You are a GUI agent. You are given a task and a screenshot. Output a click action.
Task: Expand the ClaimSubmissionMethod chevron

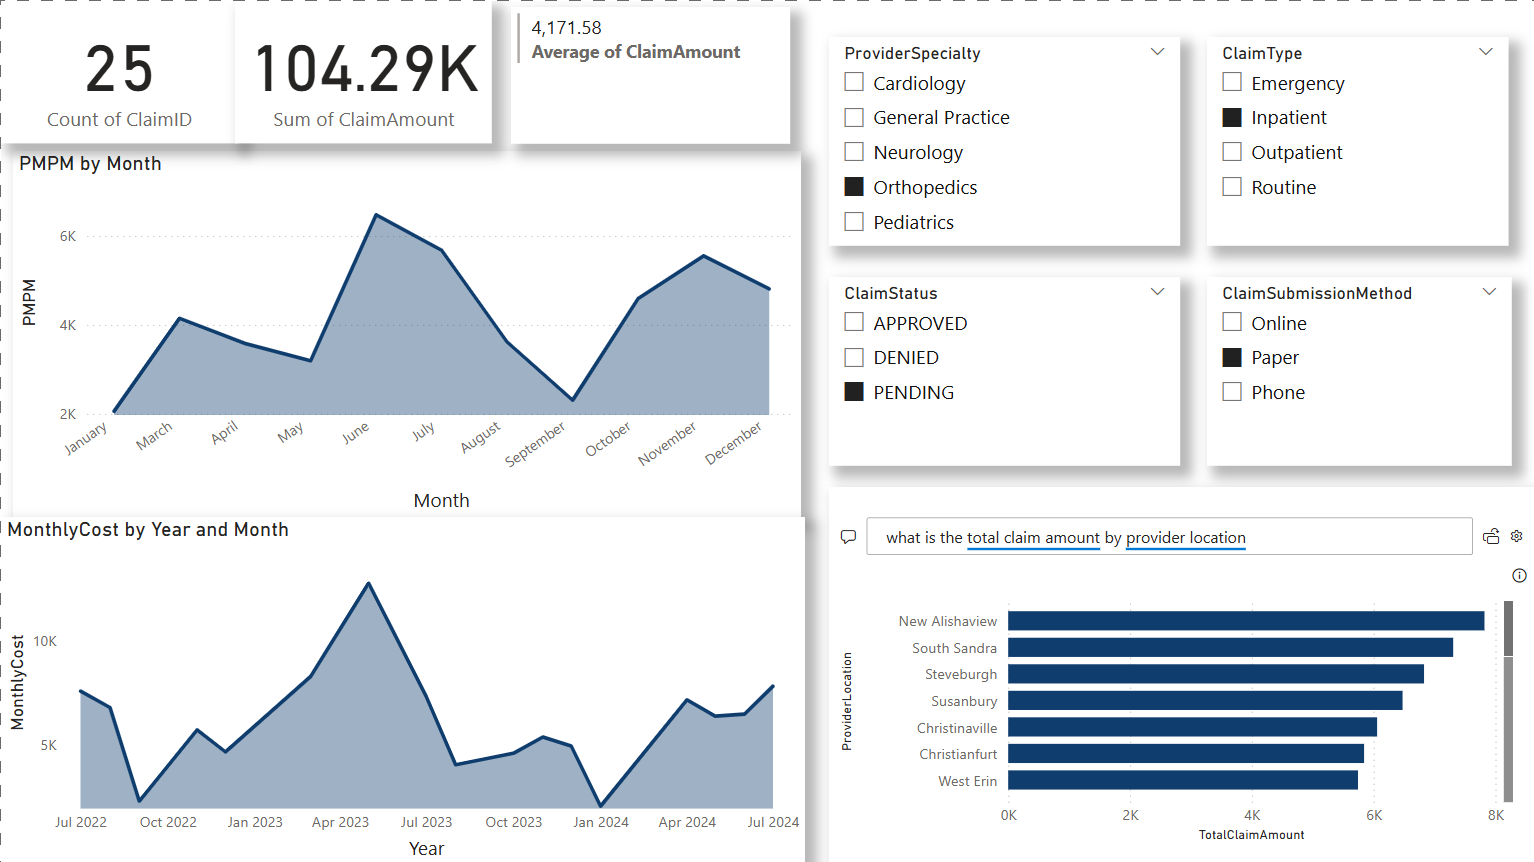click(1489, 291)
